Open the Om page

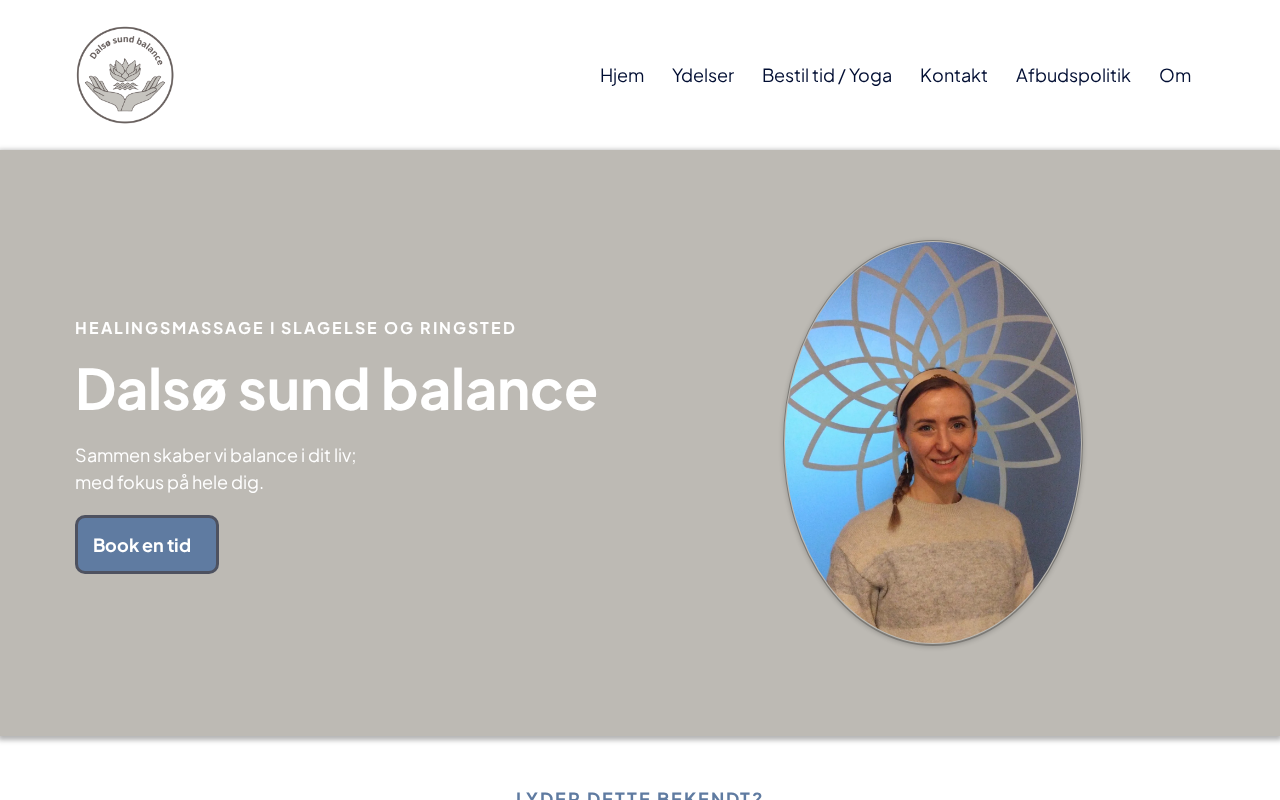[1175, 75]
